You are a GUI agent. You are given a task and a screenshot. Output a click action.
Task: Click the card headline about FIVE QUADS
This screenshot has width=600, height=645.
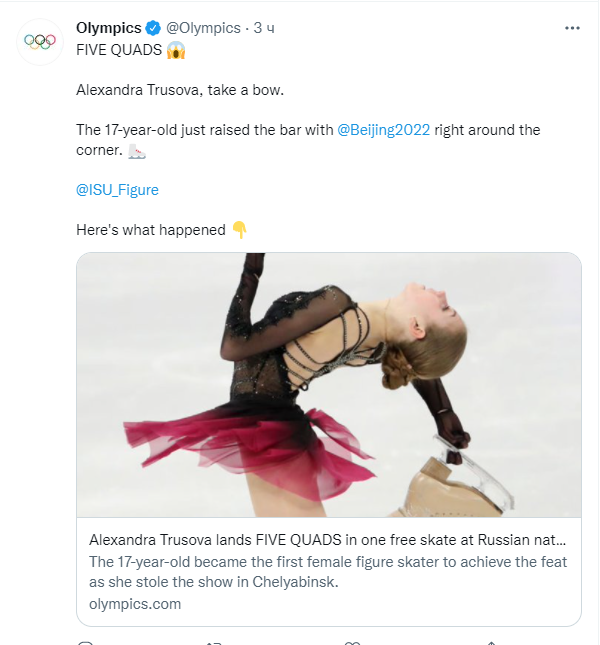pyautogui.click(x=328, y=537)
